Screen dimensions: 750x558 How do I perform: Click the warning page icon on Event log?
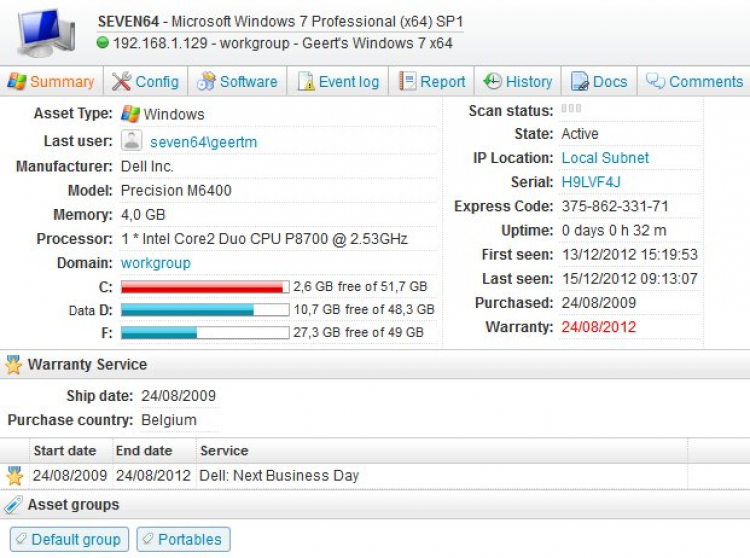pyautogui.click(x=306, y=82)
